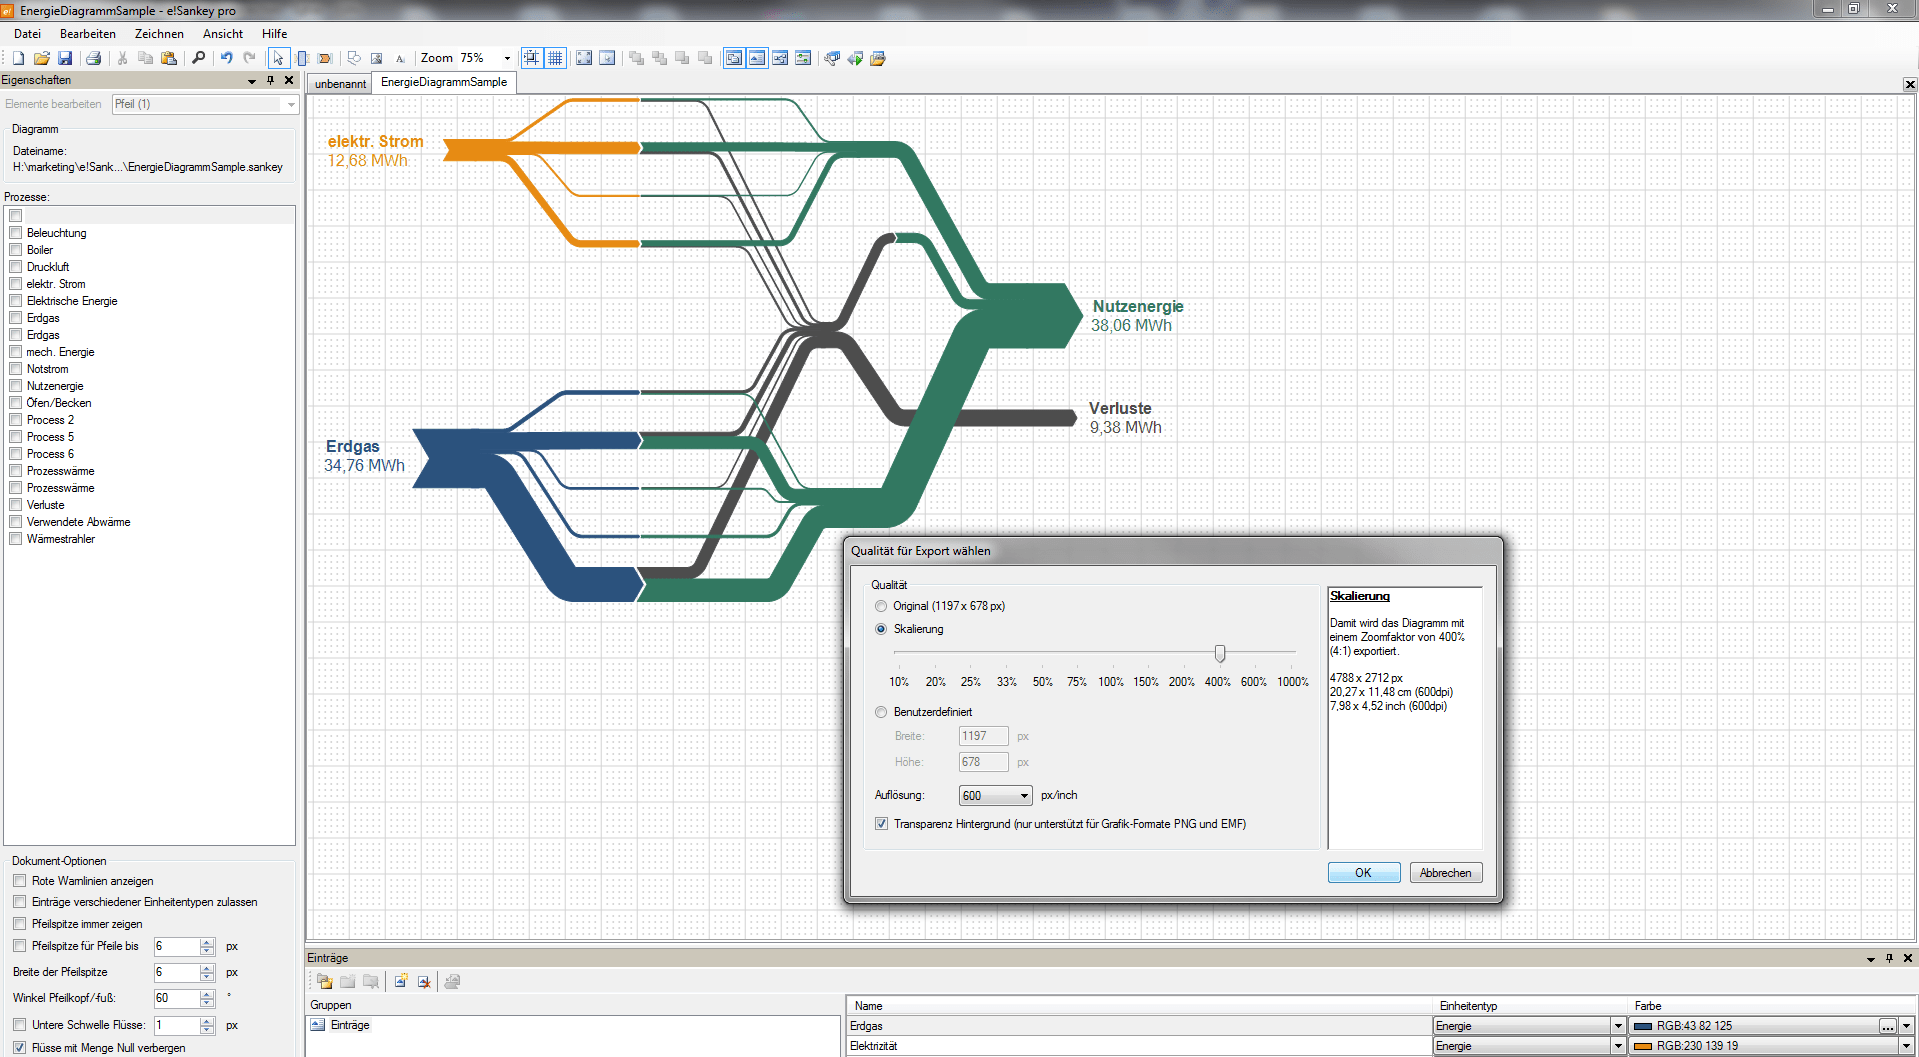Screen dimensions: 1919x1057
Task: Open the Zoom percentage dropdown
Action: [507, 59]
